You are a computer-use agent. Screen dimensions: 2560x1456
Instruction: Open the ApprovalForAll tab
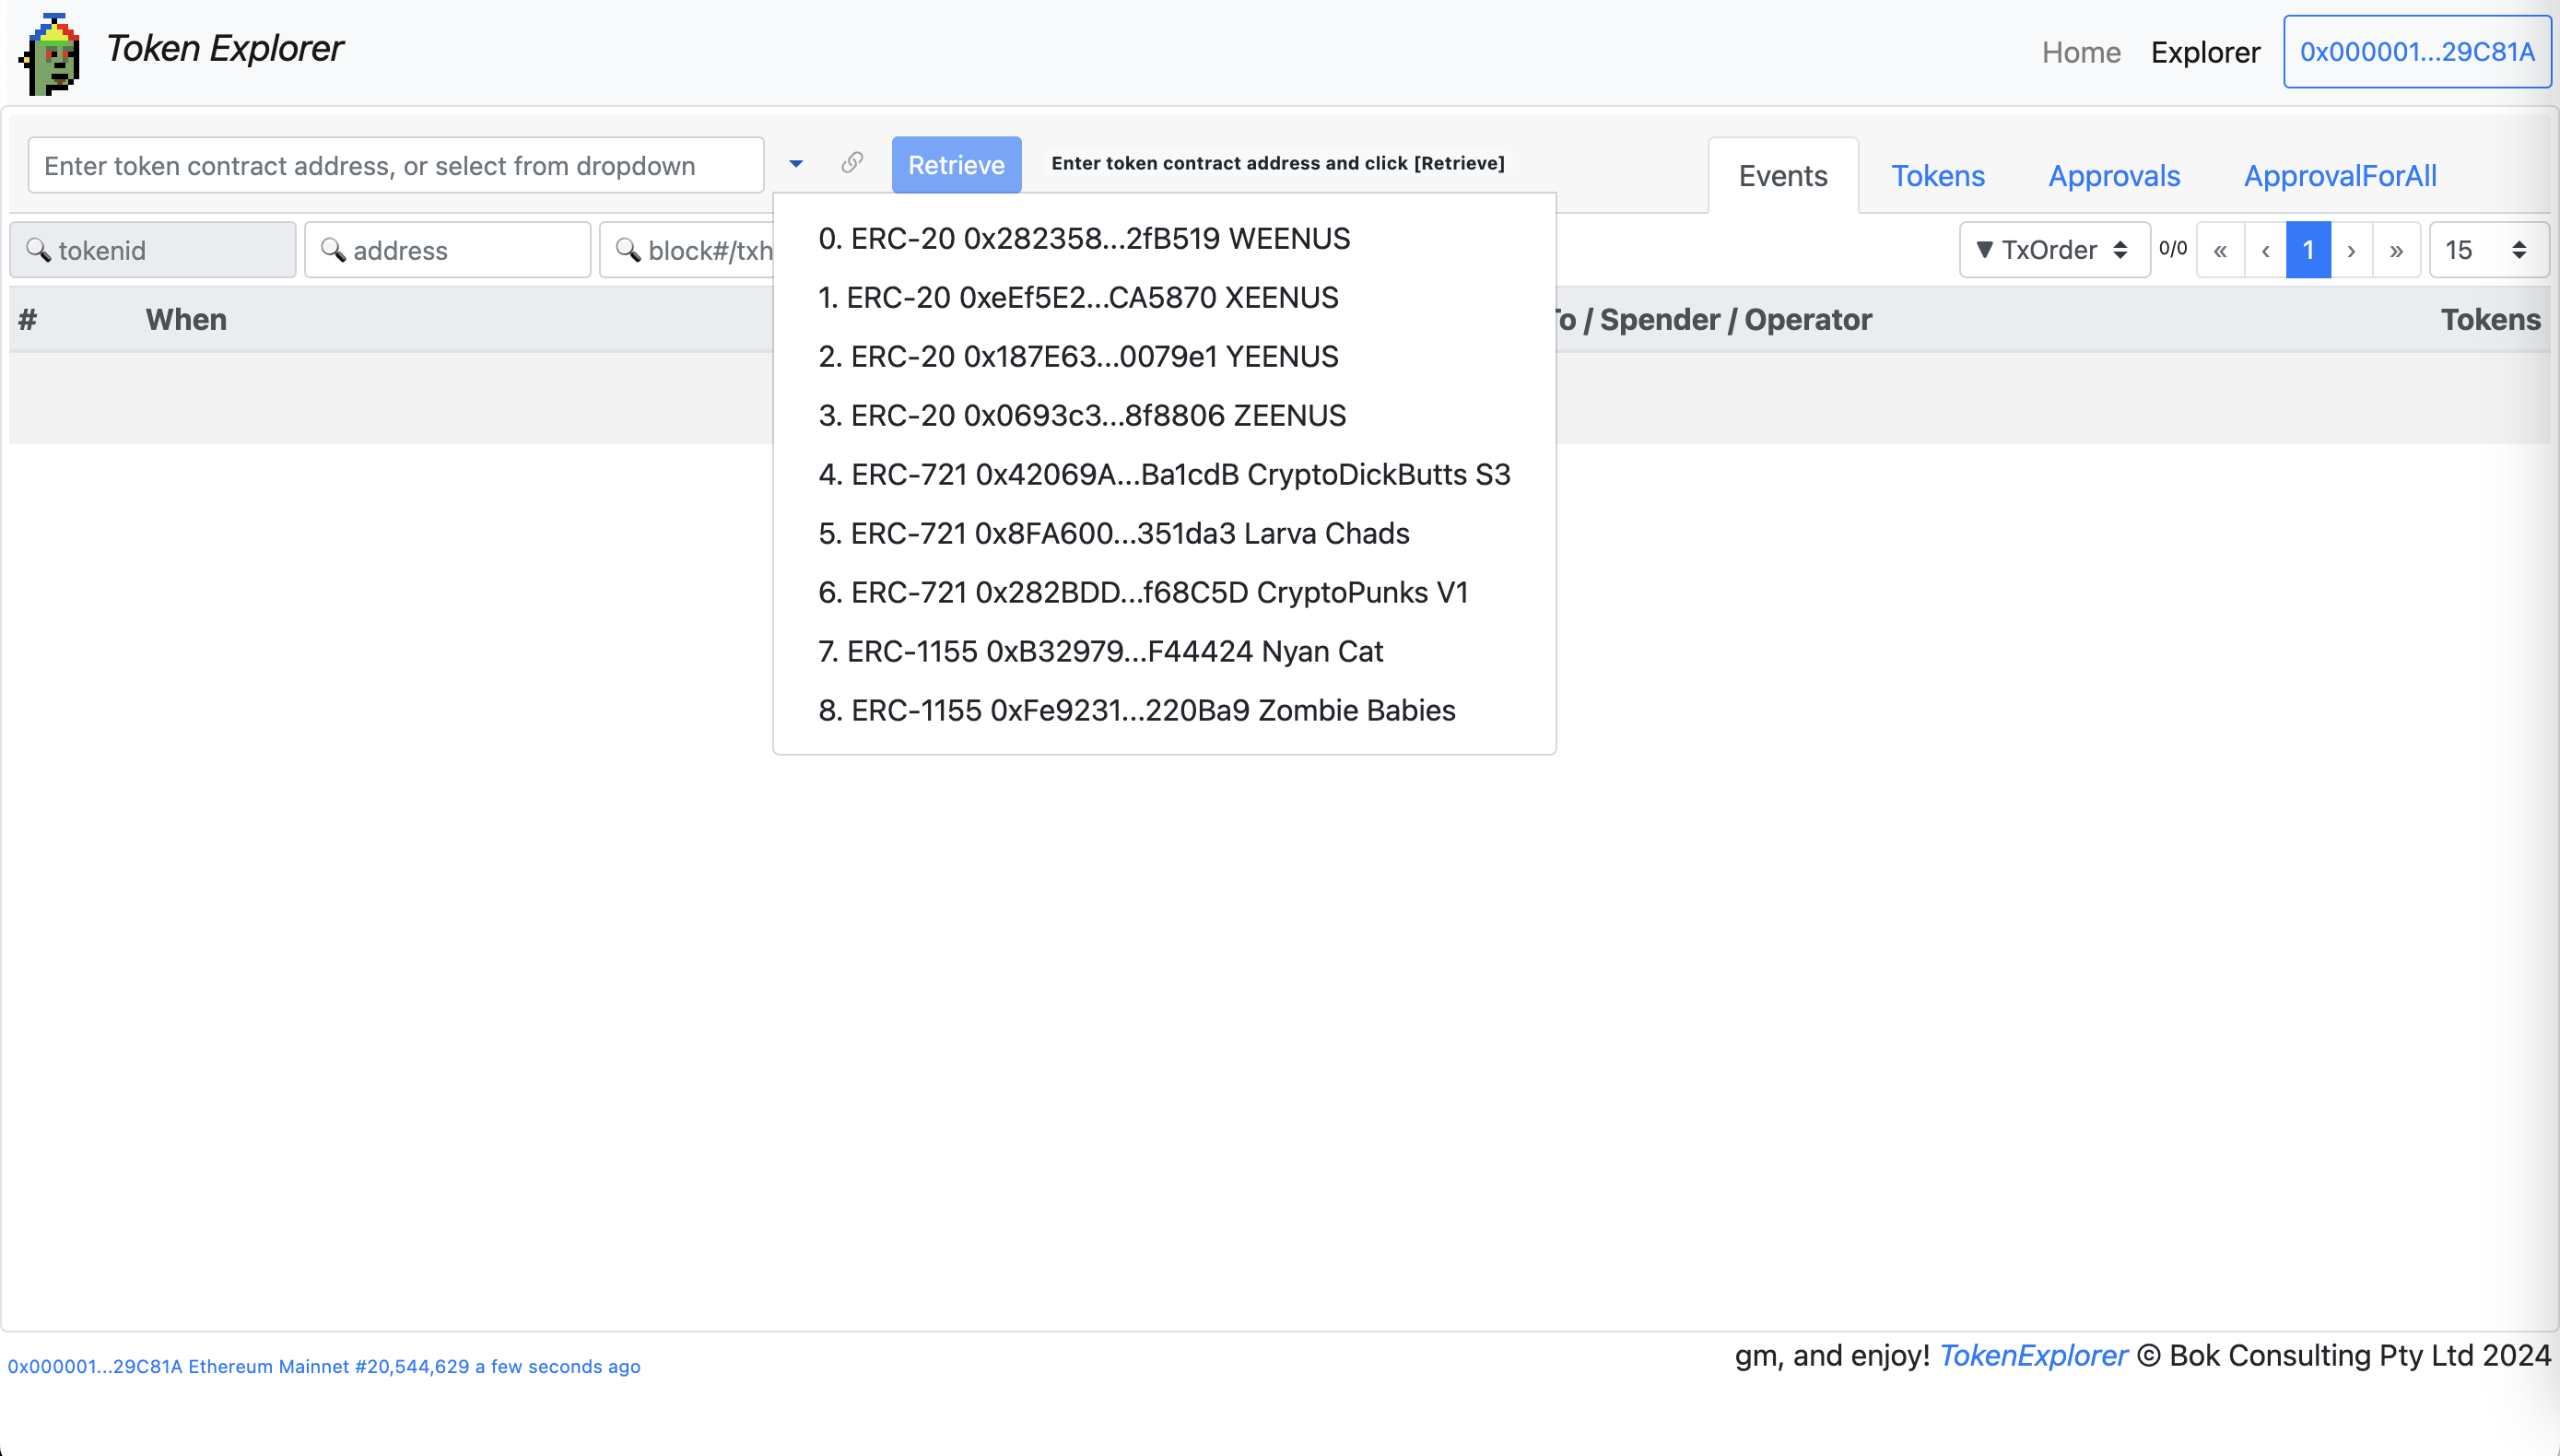(x=2339, y=176)
